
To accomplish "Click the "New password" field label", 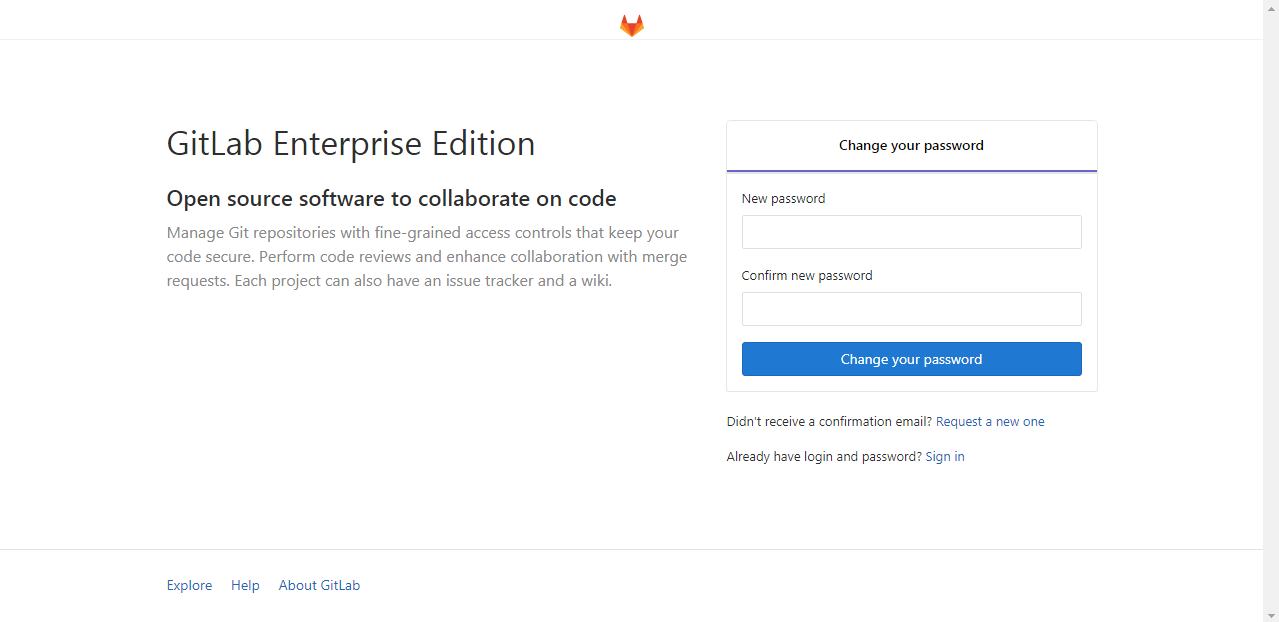I will click(x=783, y=199).
